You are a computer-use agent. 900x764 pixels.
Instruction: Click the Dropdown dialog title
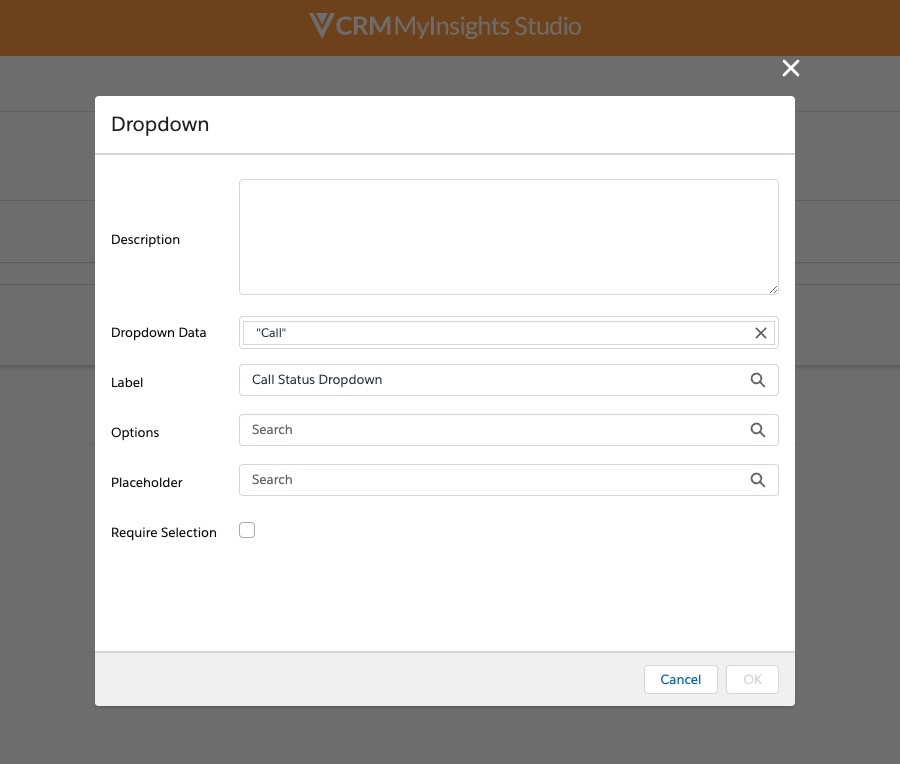160,125
